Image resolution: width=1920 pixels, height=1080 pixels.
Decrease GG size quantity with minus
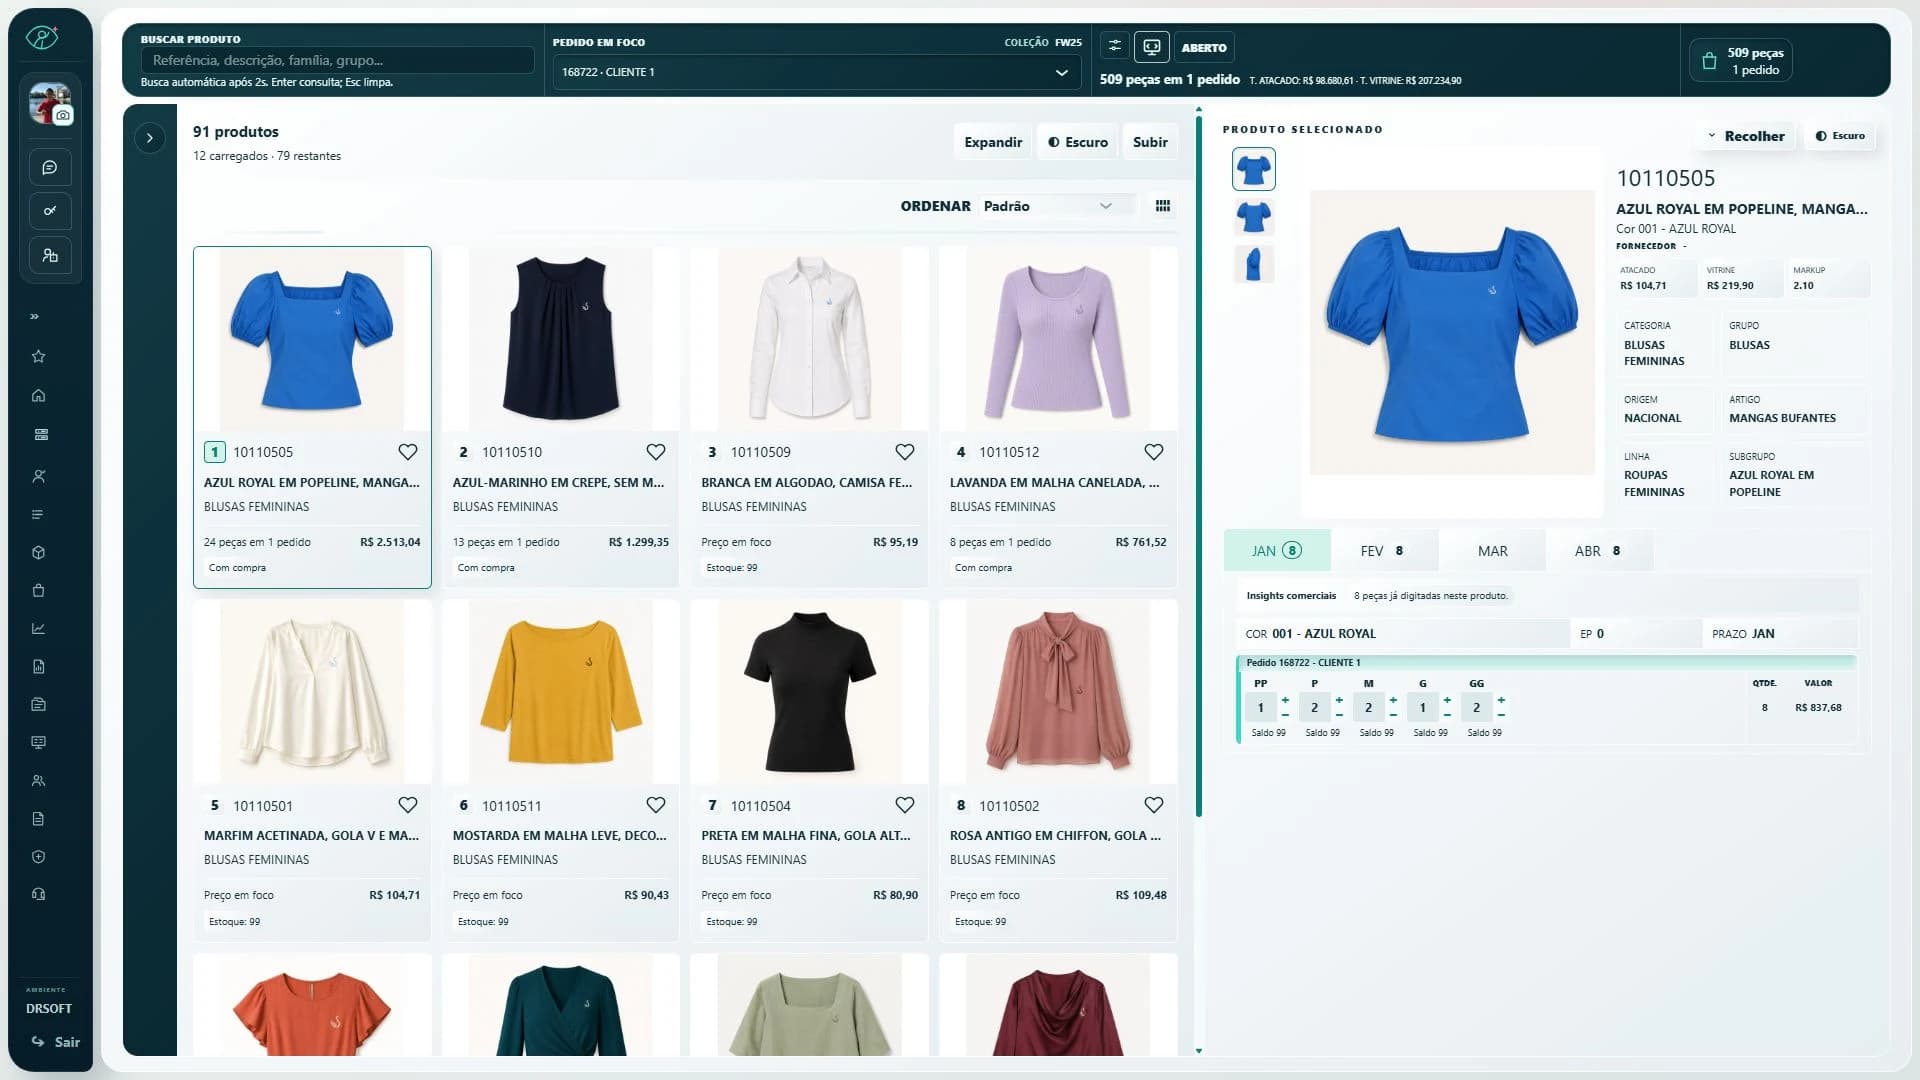coord(1501,715)
